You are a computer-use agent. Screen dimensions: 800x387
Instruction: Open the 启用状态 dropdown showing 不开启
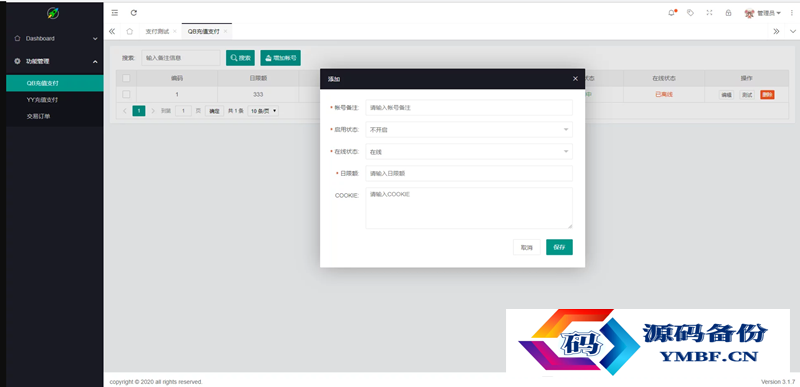pos(469,130)
